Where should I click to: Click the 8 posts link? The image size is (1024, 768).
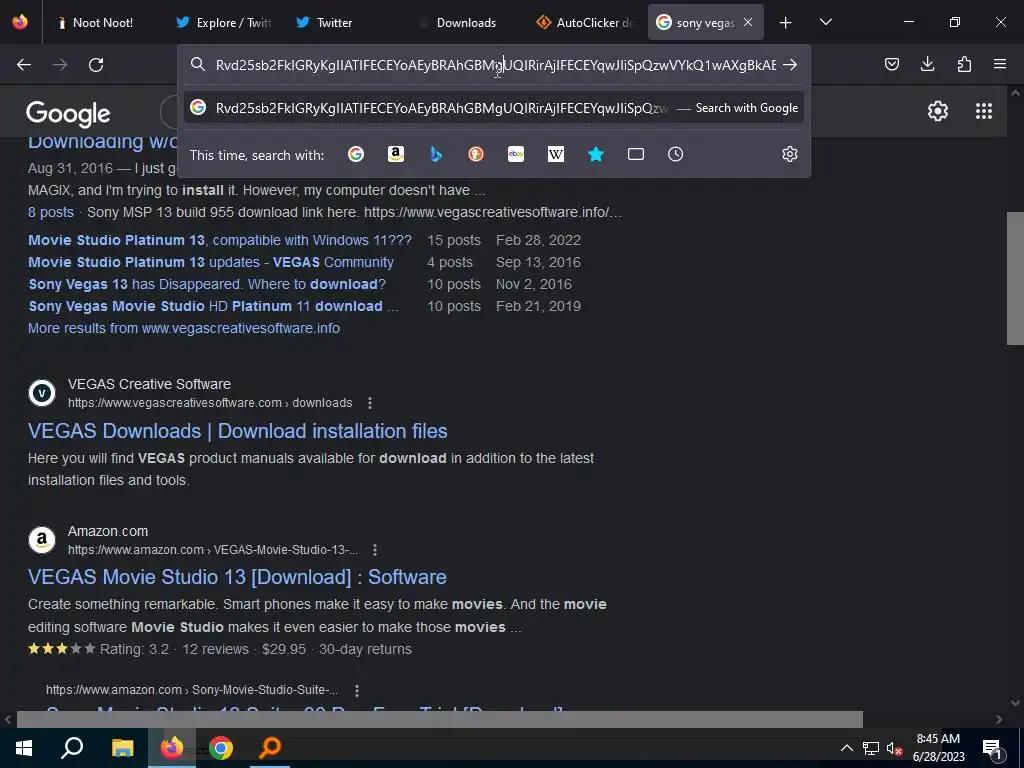click(x=51, y=212)
